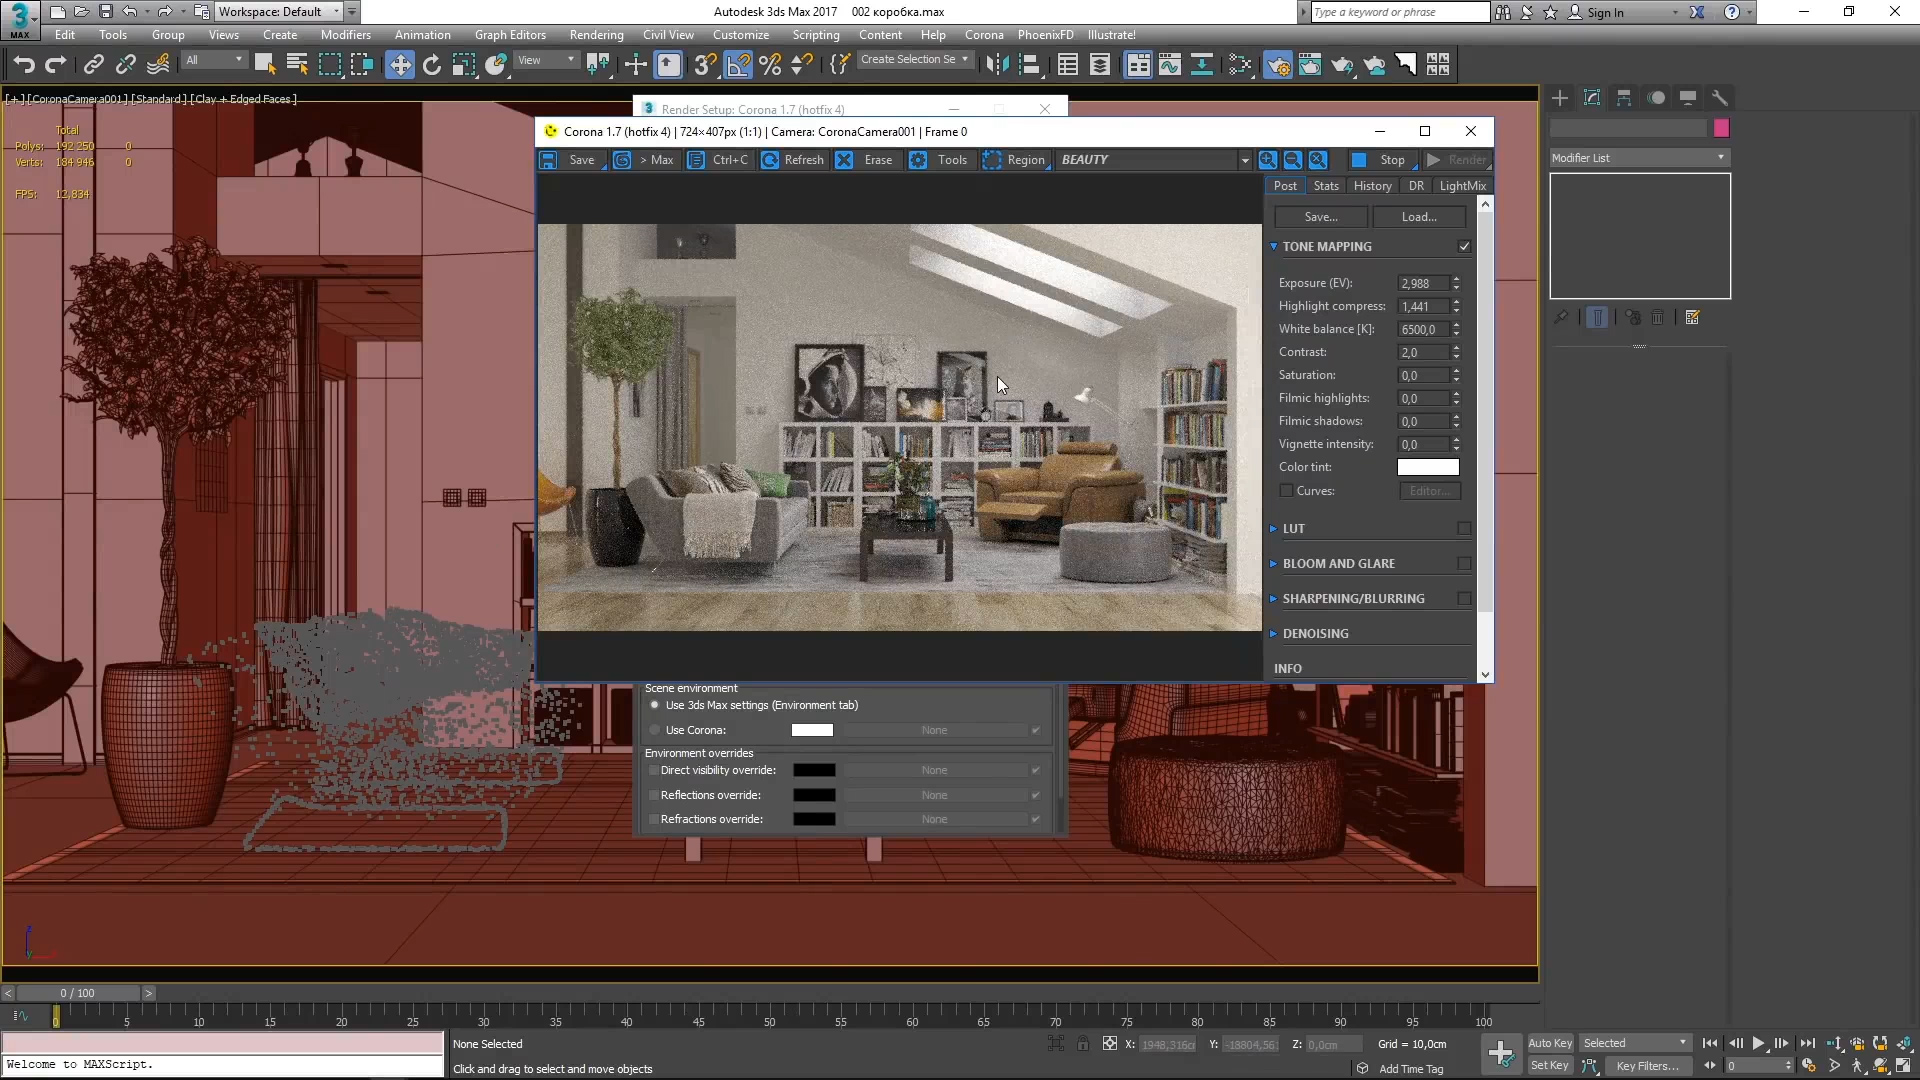Click the Save rendered image button
Image resolution: width=1920 pixels, height=1080 pixels.
click(x=580, y=158)
